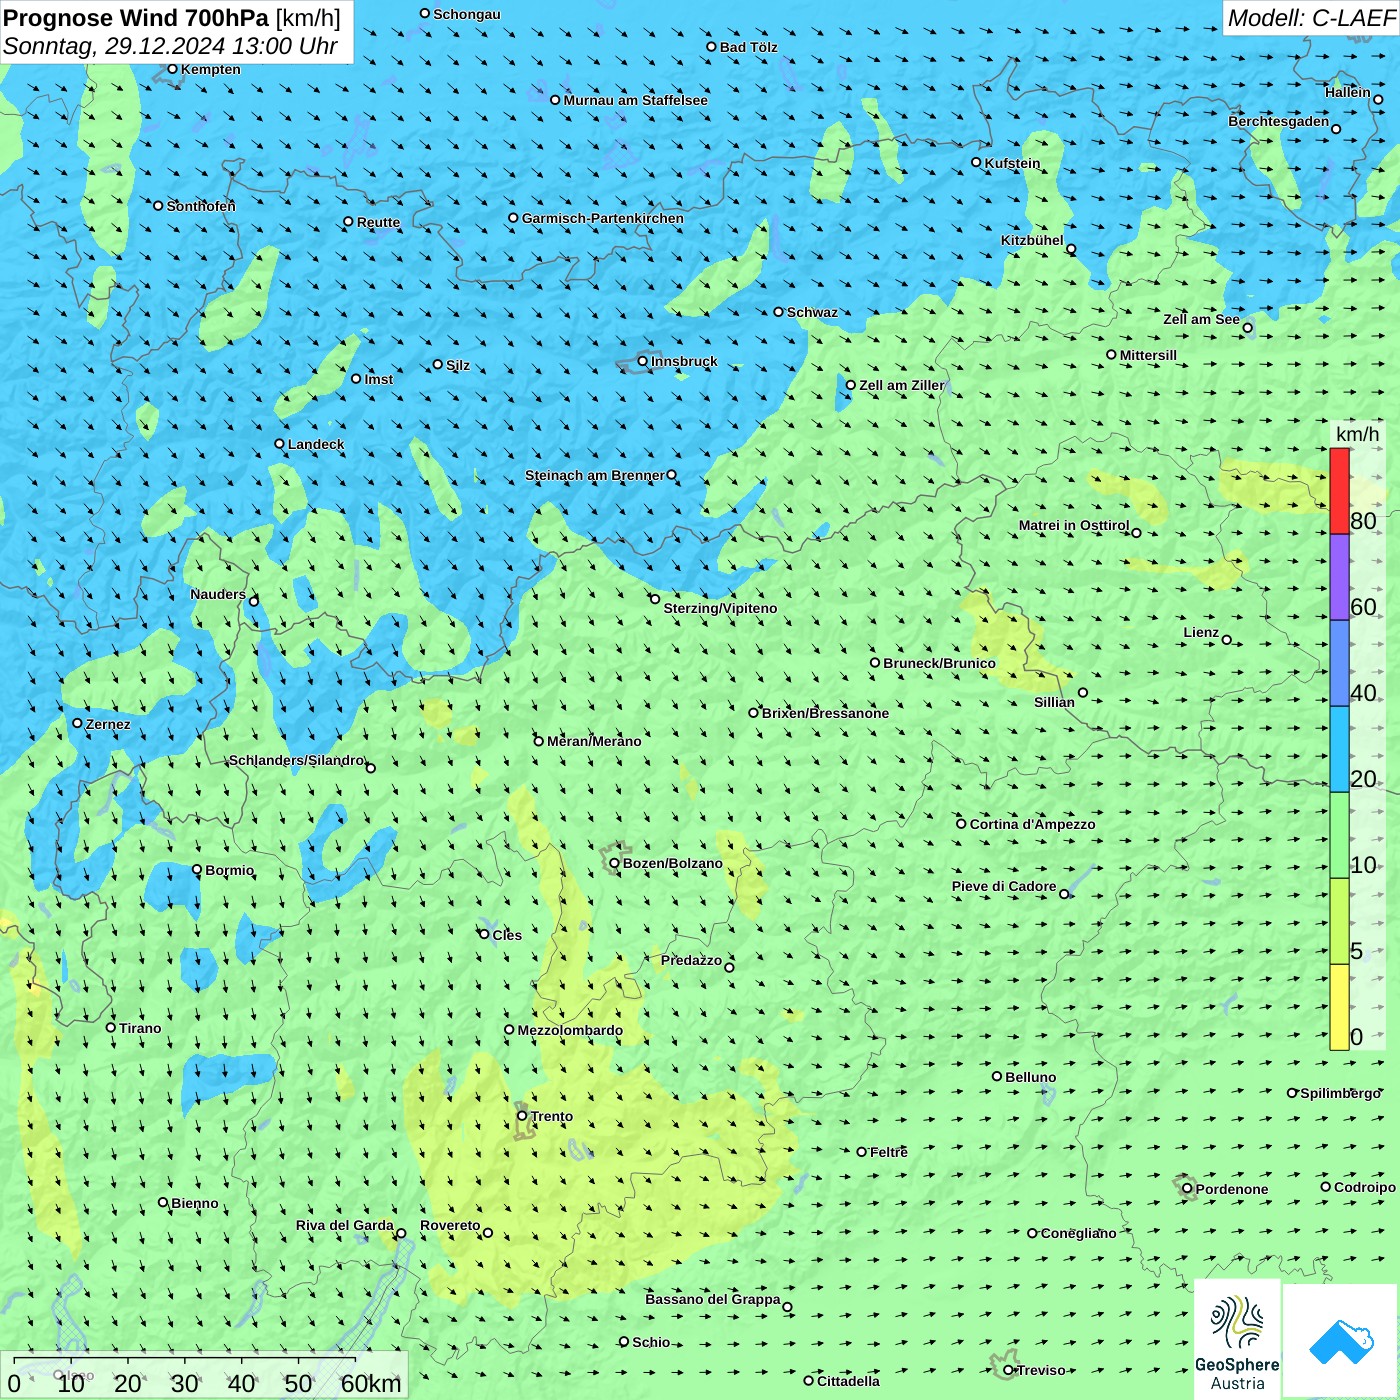1400x1400 pixels.
Task: Click the 'Murnau am Staffelsee' label
Action: tap(636, 100)
